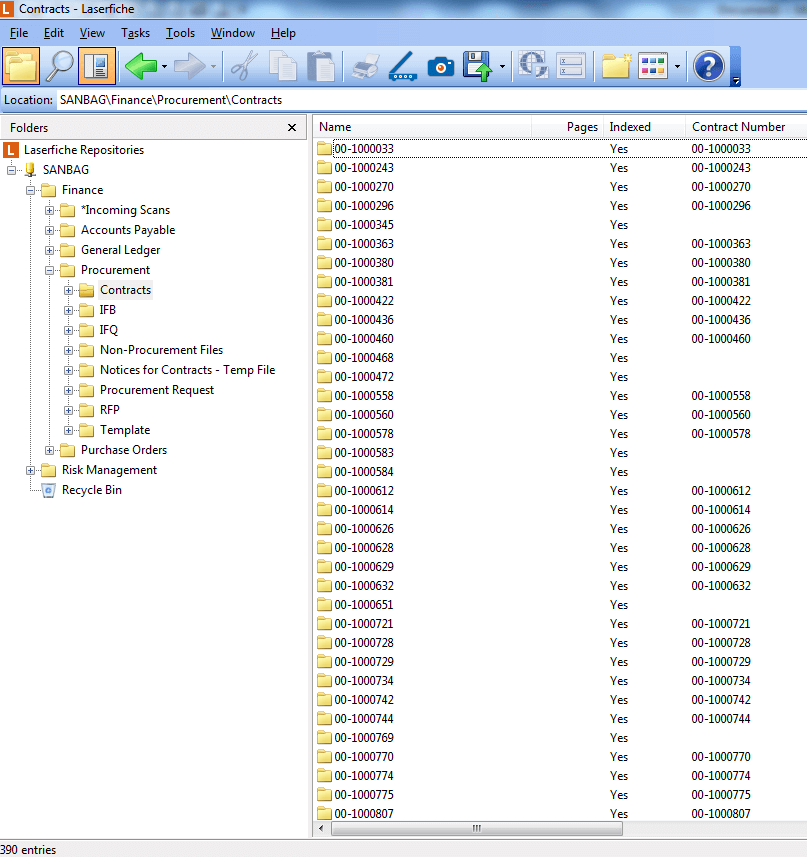Screen dimensions: 807x858
Task: Toggle the folder browser toolbar button
Action: pos(21,66)
